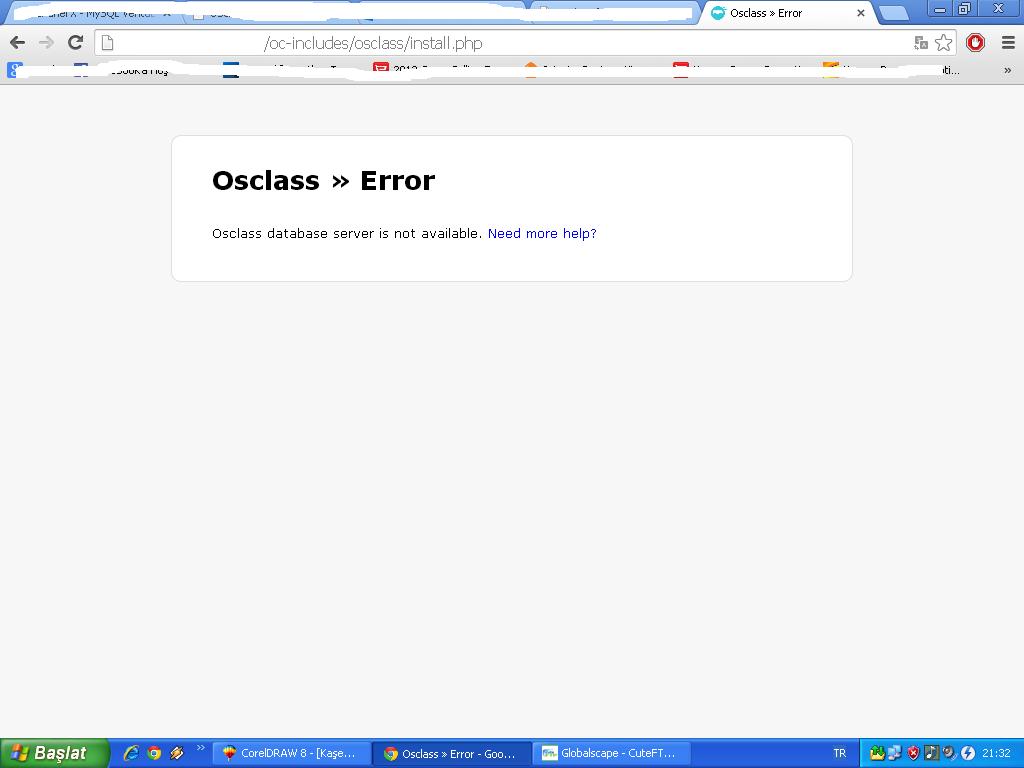Viewport: 1024px width, 768px height.
Task: Open the new tab button
Action: pyautogui.click(x=894, y=13)
